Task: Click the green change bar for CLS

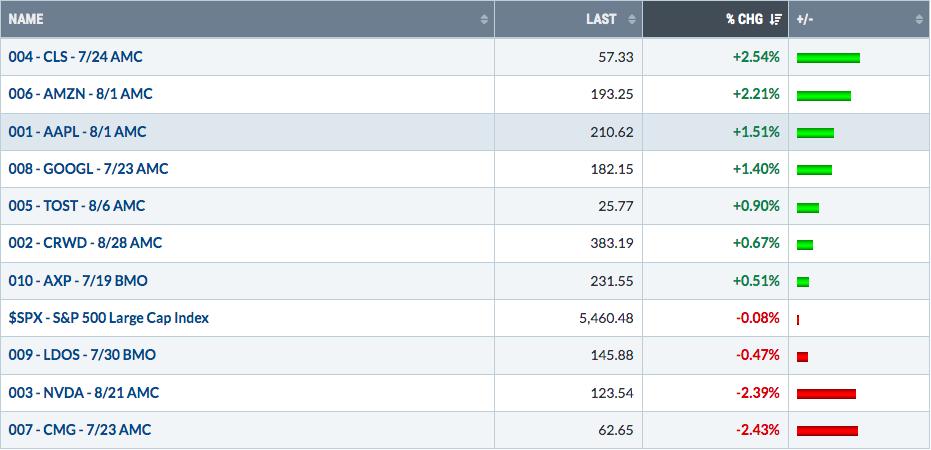Action: coord(828,58)
